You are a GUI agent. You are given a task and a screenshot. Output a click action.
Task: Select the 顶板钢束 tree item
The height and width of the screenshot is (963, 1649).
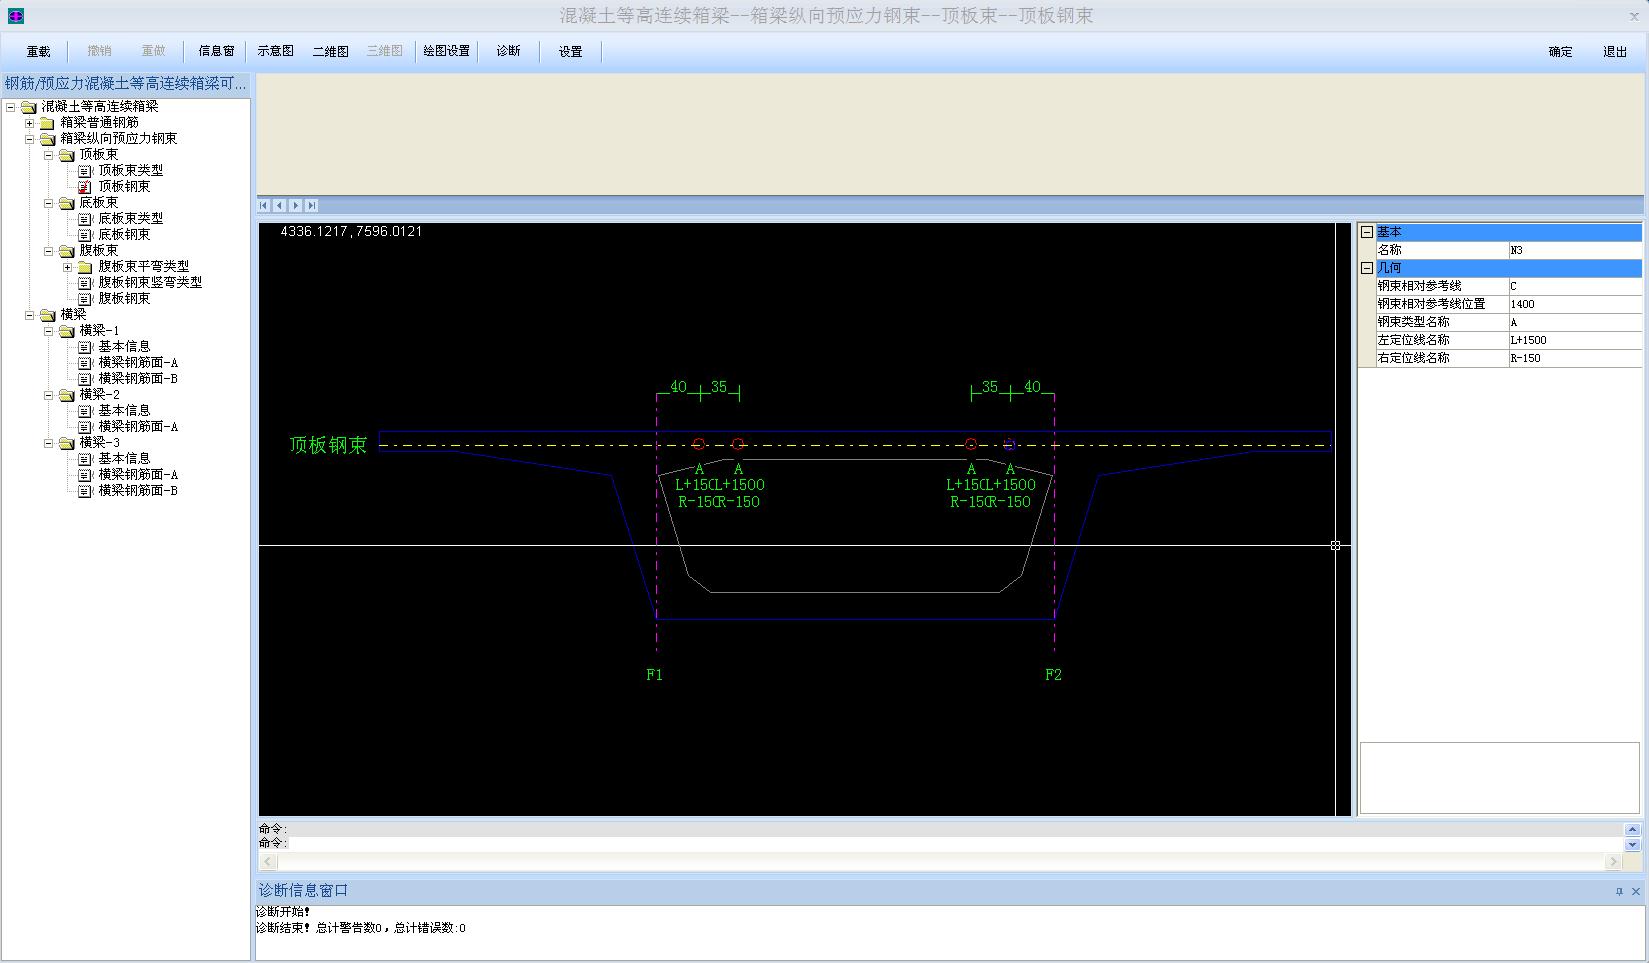[x=124, y=187]
